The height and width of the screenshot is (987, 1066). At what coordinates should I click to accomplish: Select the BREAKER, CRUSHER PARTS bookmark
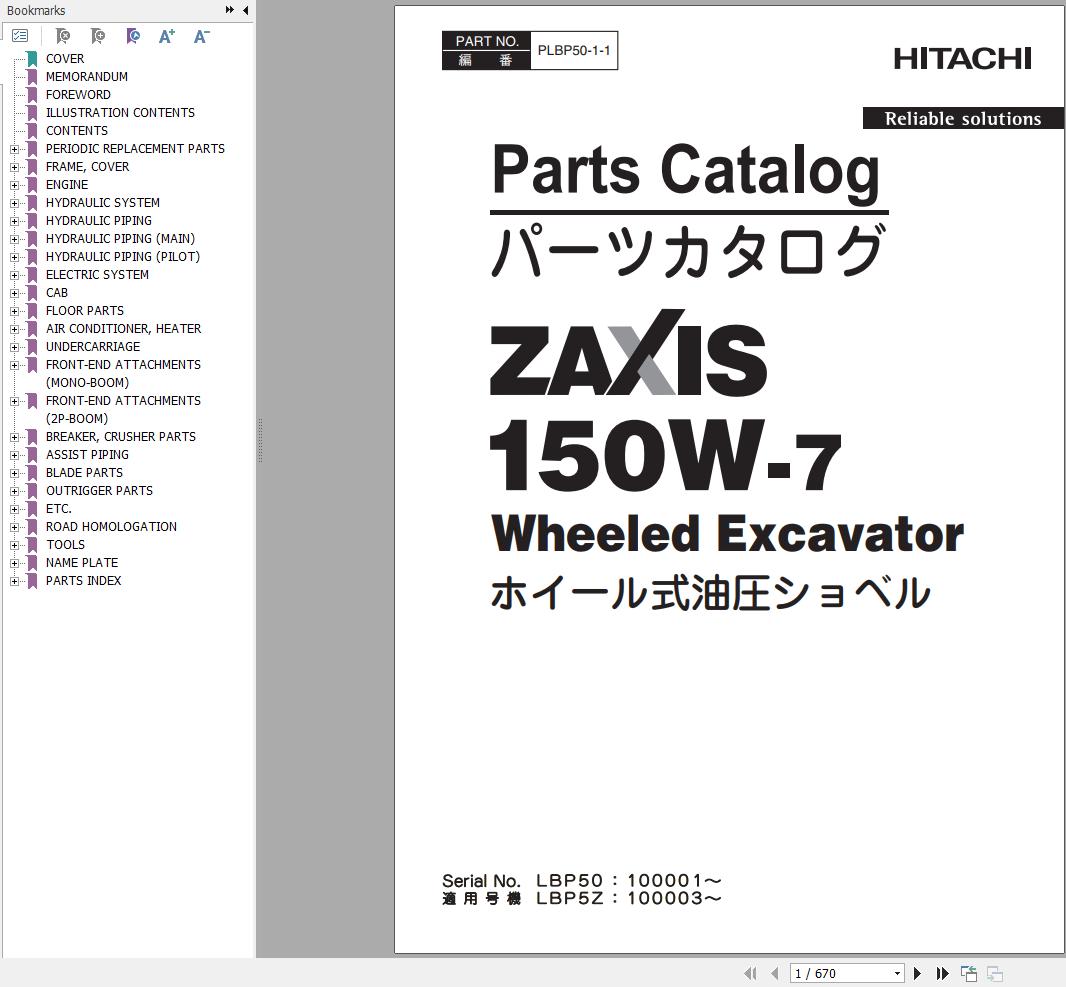pyautogui.click(x=121, y=436)
